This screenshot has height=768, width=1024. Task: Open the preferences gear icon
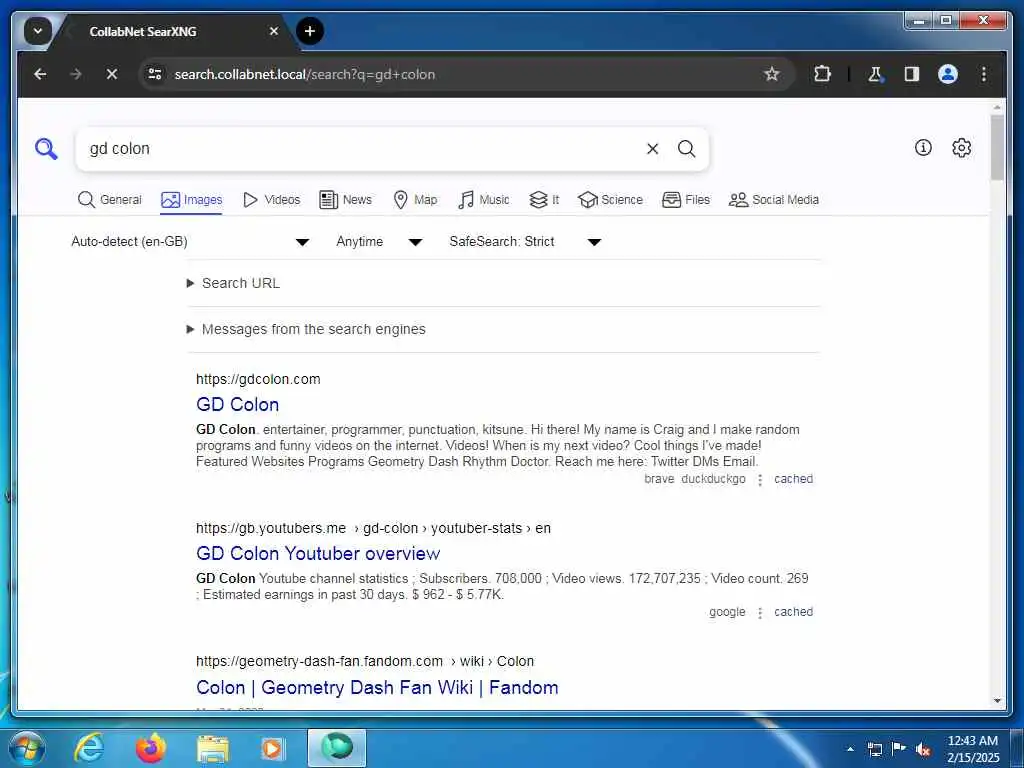click(961, 148)
